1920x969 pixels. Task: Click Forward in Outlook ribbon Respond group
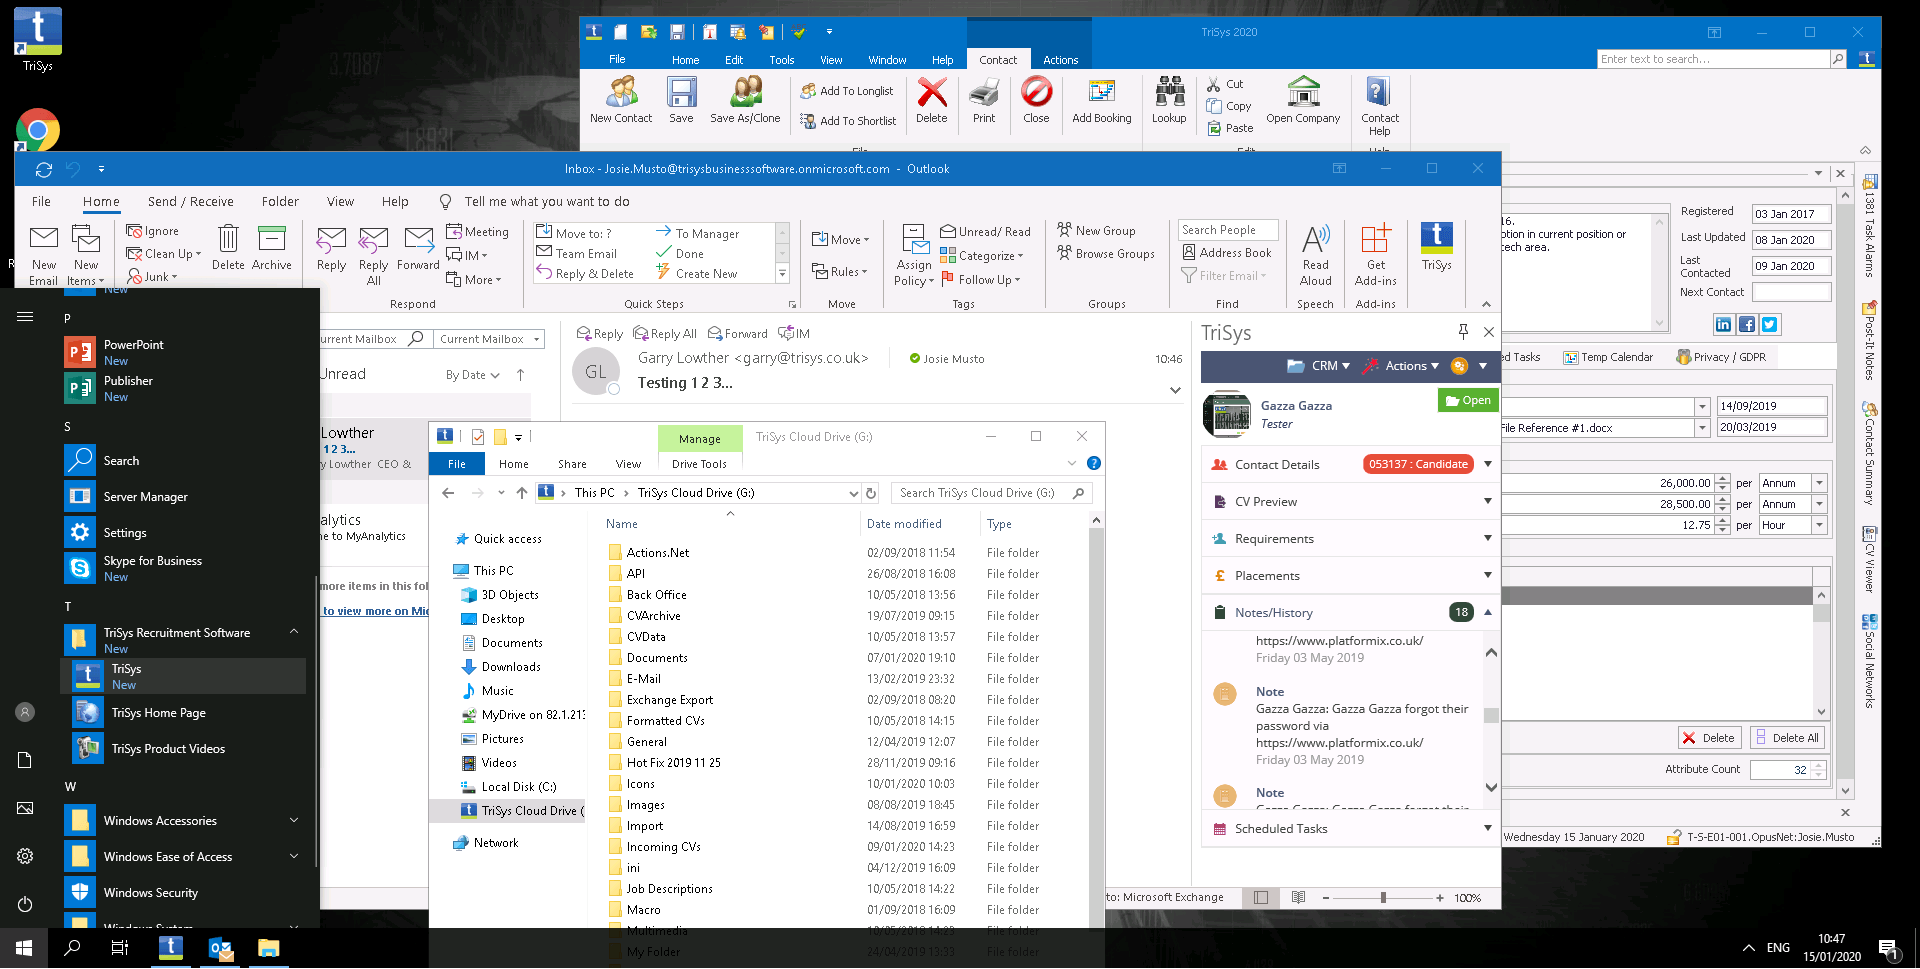418,248
